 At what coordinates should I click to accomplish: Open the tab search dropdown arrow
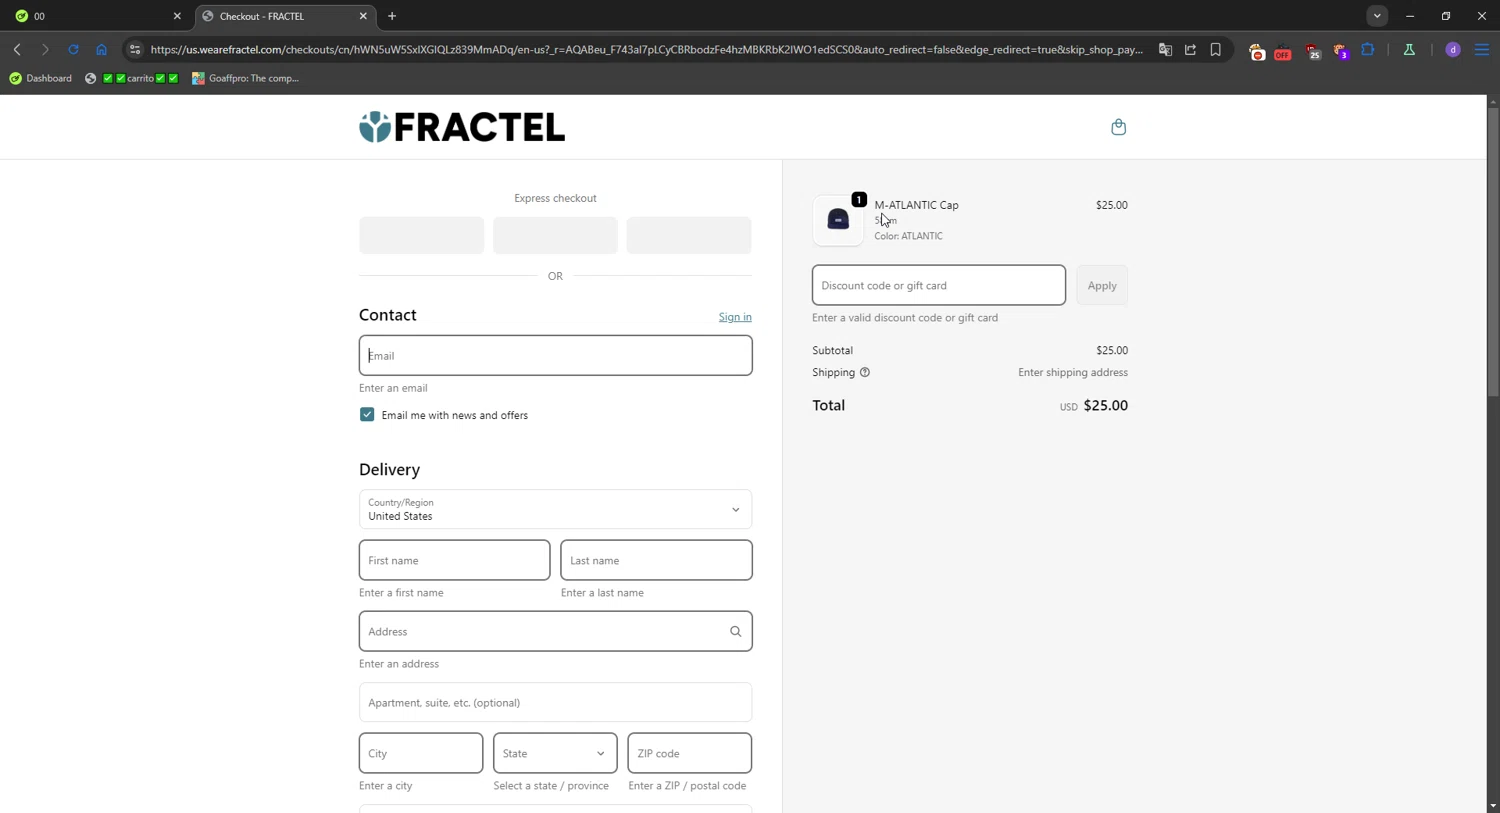pos(1377,16)
